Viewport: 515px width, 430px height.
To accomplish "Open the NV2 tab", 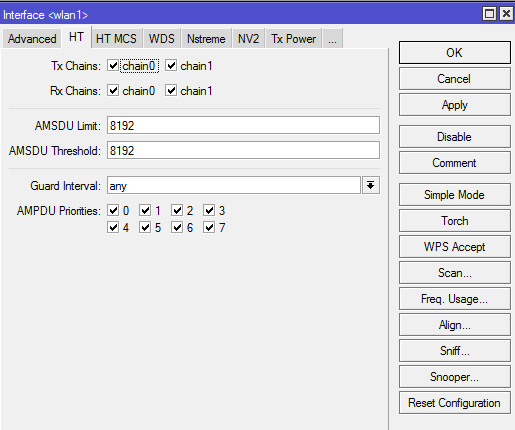I will 248,39.
